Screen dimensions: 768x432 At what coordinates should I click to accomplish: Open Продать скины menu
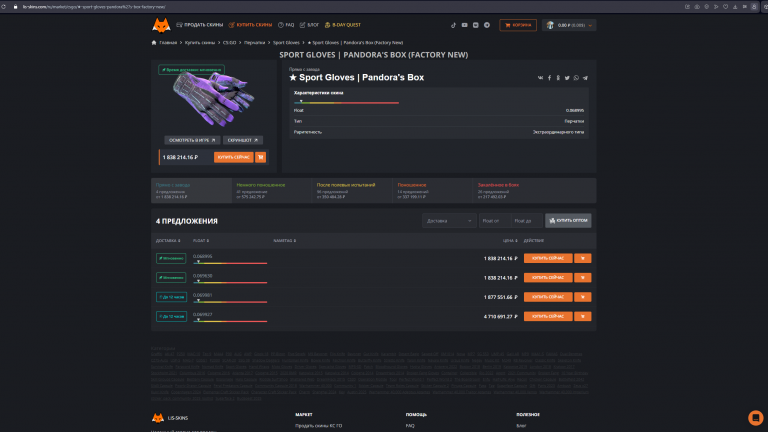(x=200, y=25)
